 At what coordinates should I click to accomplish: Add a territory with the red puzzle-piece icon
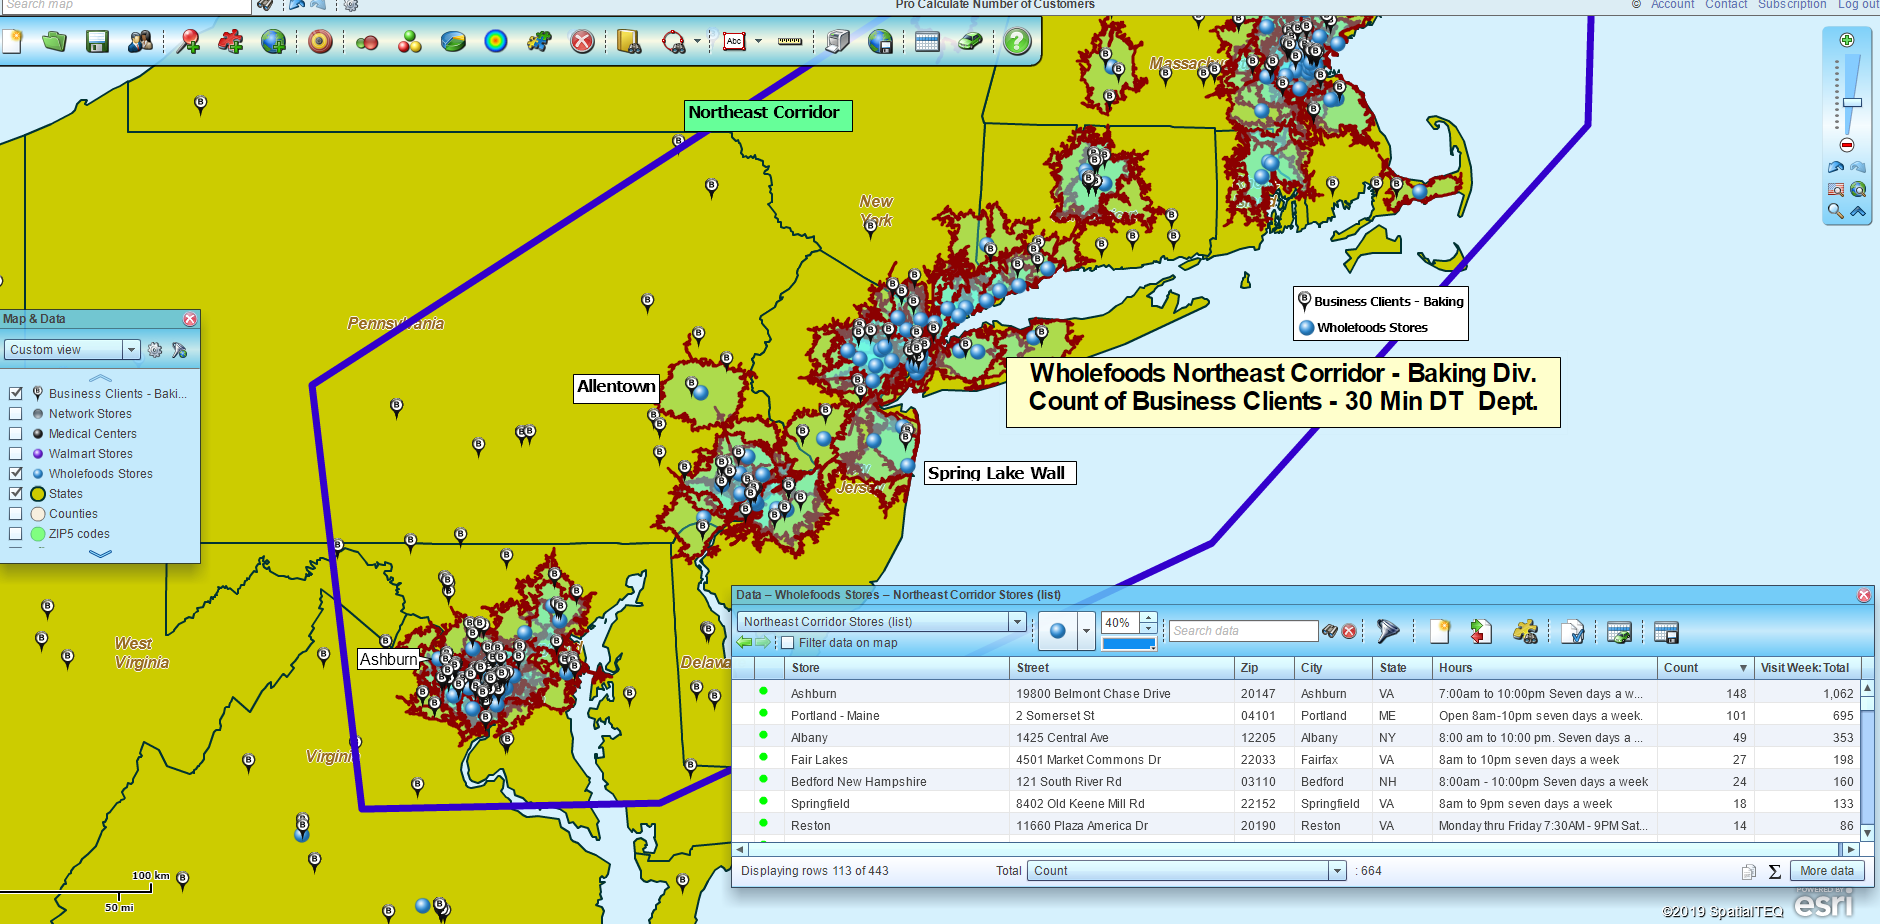coord(230,41)
